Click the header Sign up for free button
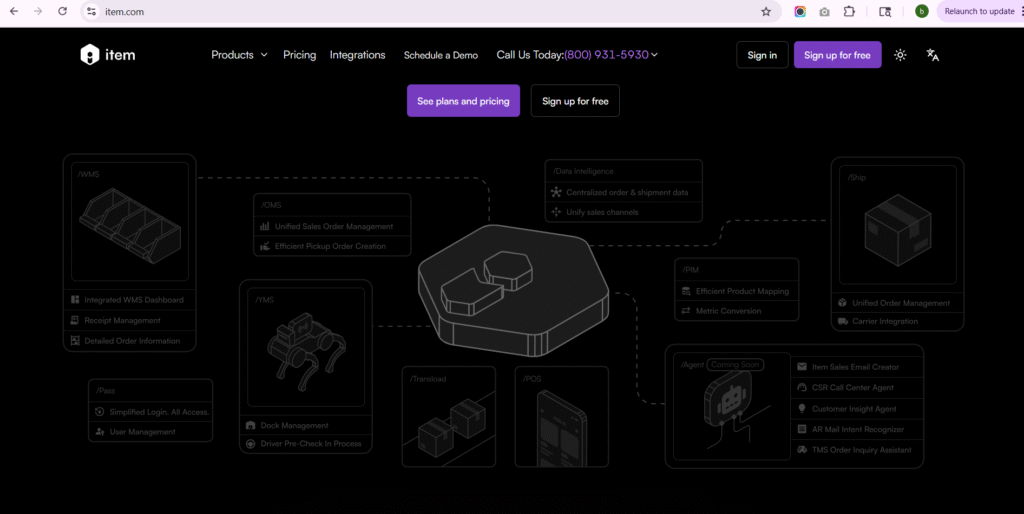The image size is (1024, 514). 837,55
